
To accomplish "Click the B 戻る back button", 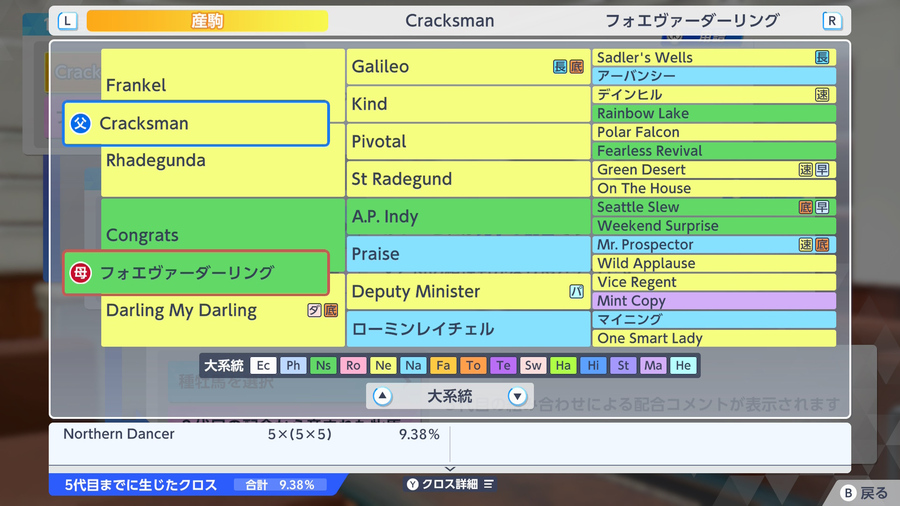I will pyautogui.click(x=864, y=493).
